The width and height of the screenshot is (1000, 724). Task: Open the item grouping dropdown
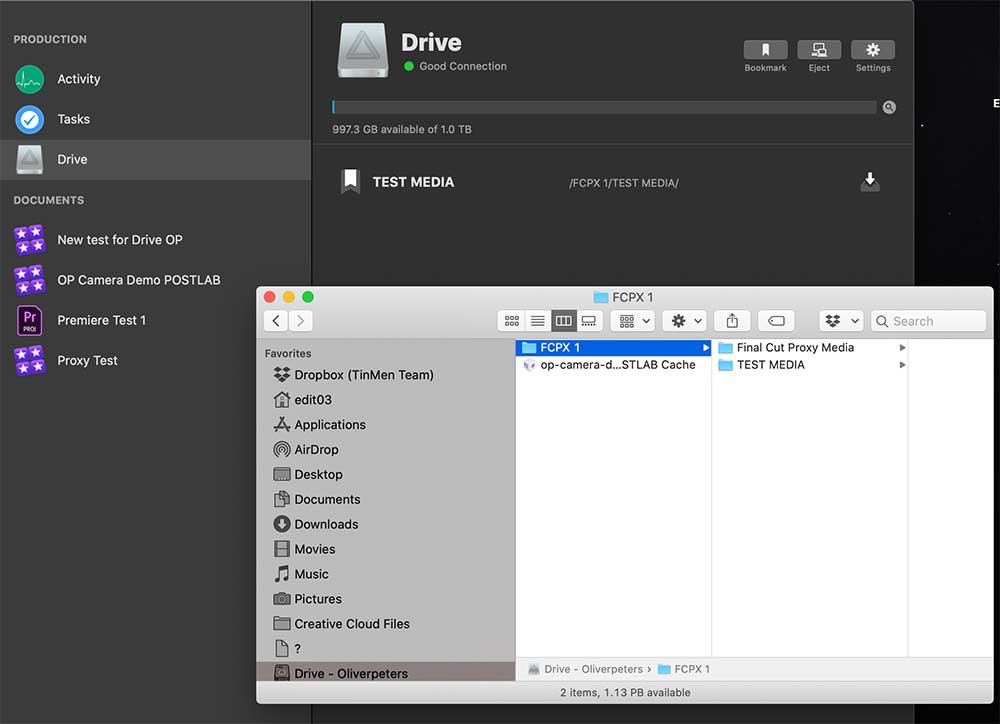click(x=634, y=321)
